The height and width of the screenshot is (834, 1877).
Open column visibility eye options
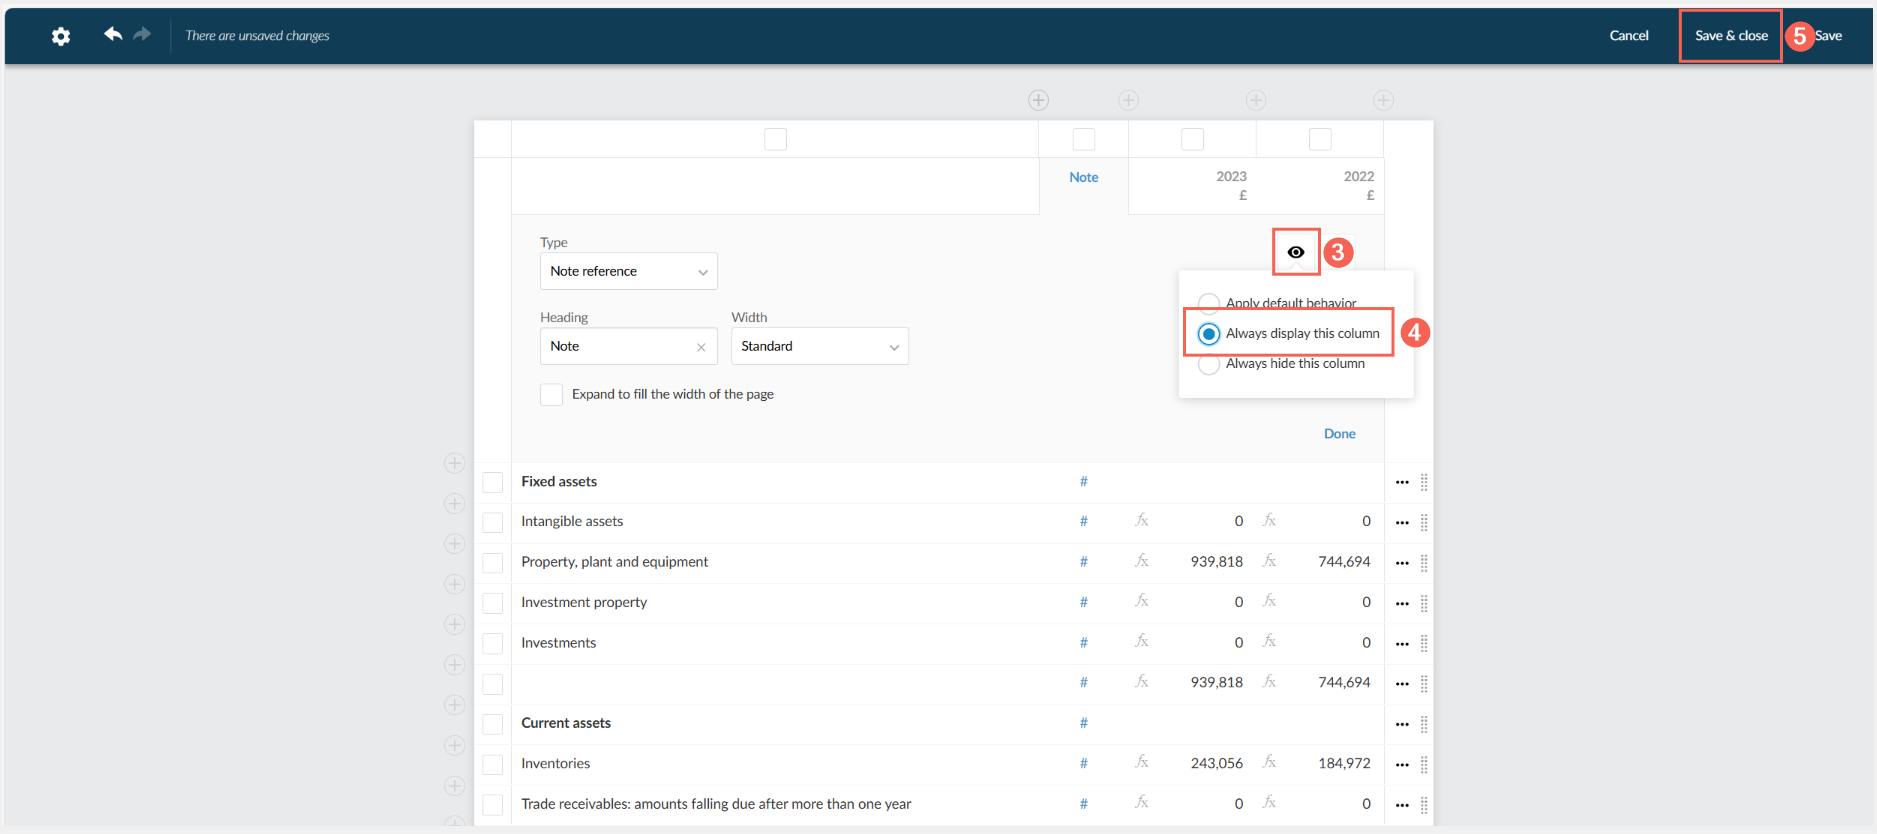1296,252
